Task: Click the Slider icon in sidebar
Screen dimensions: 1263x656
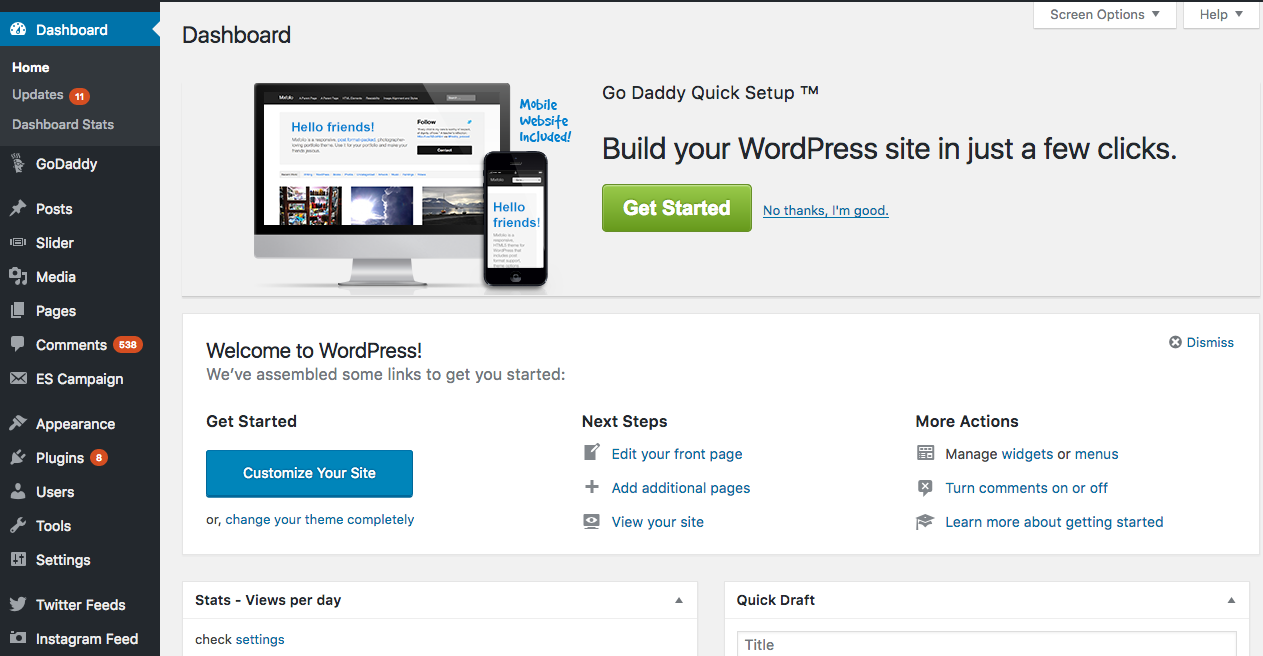Action: tap(18, 243)
